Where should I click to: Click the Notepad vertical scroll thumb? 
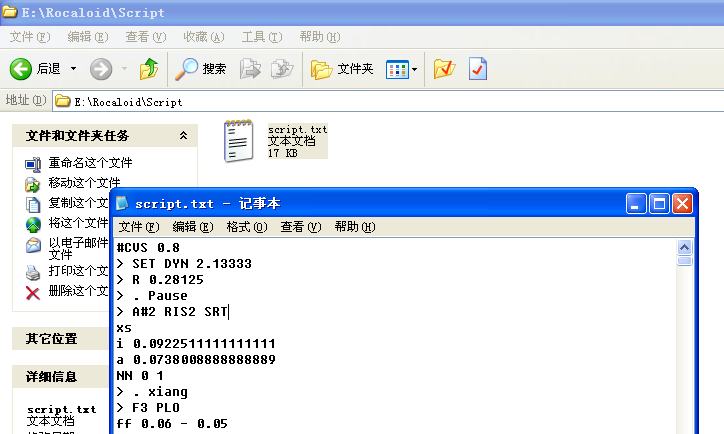pos(684,261)
